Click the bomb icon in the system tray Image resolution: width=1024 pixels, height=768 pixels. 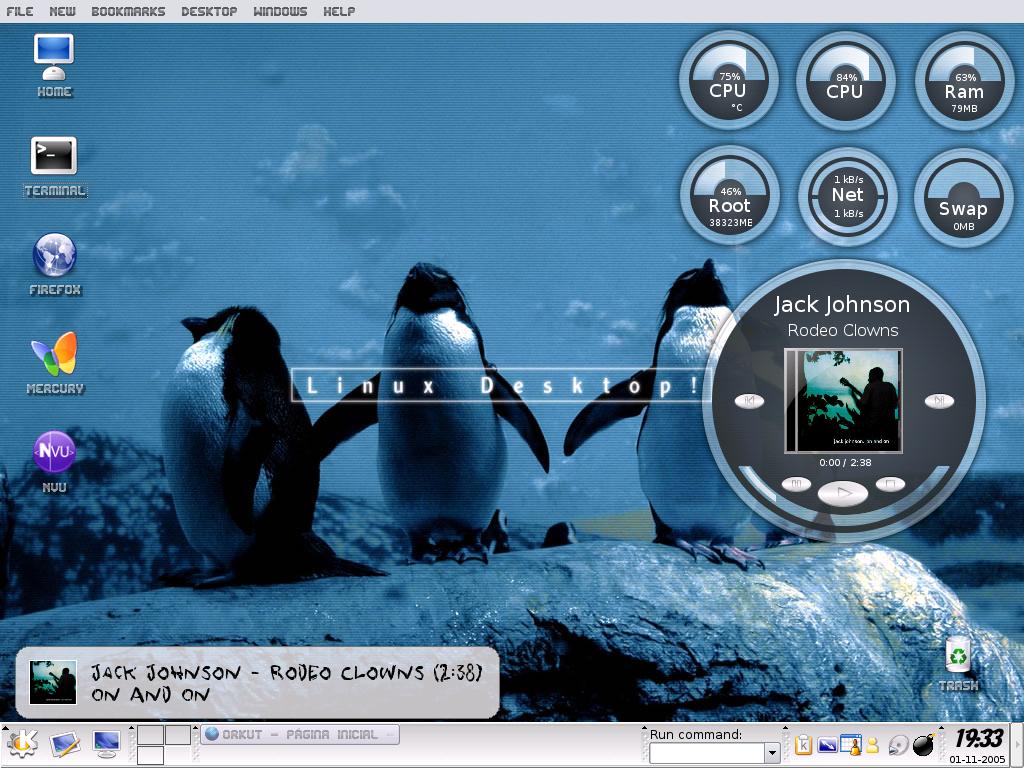coord(923,744)
